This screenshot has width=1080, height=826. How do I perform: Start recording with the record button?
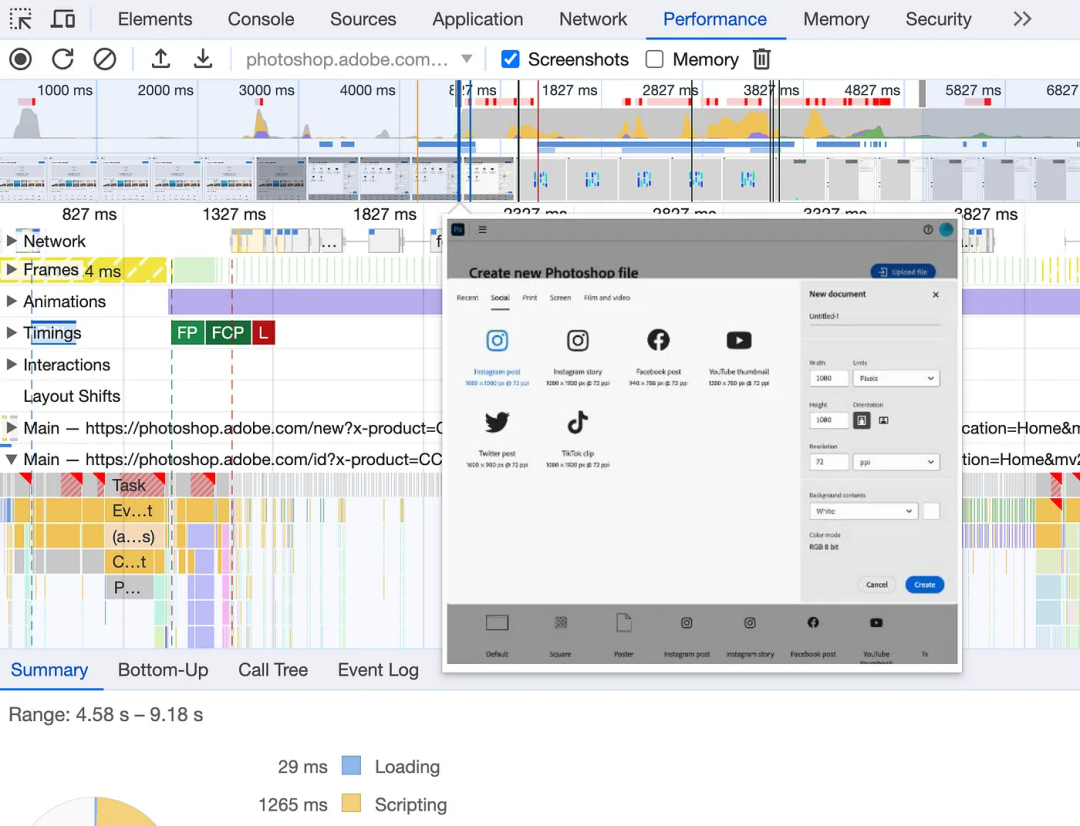click(x=21, y=59)
